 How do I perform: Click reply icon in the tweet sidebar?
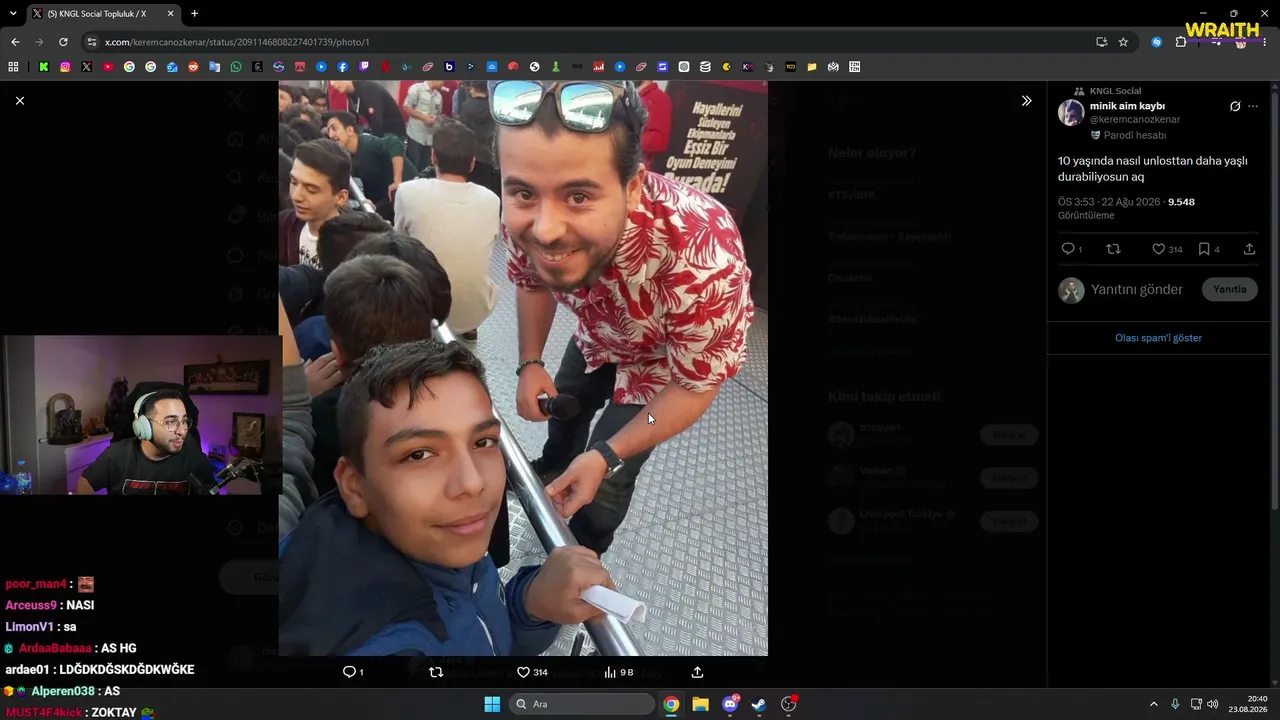[x=1067, y=249]
